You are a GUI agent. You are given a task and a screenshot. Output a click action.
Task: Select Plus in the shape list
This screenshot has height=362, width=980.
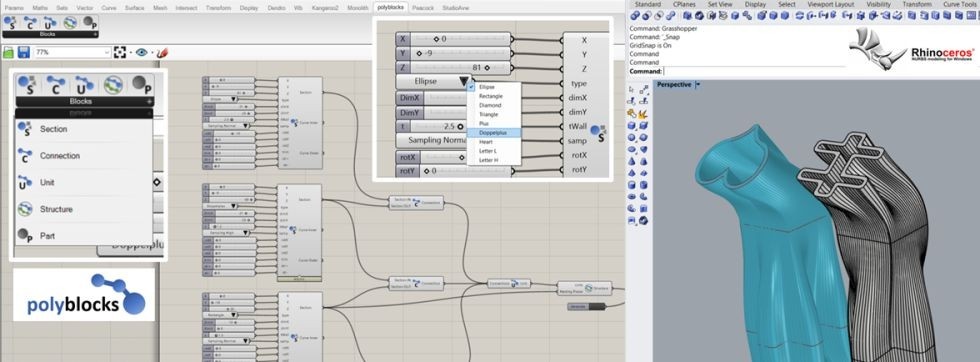point(494,124)
